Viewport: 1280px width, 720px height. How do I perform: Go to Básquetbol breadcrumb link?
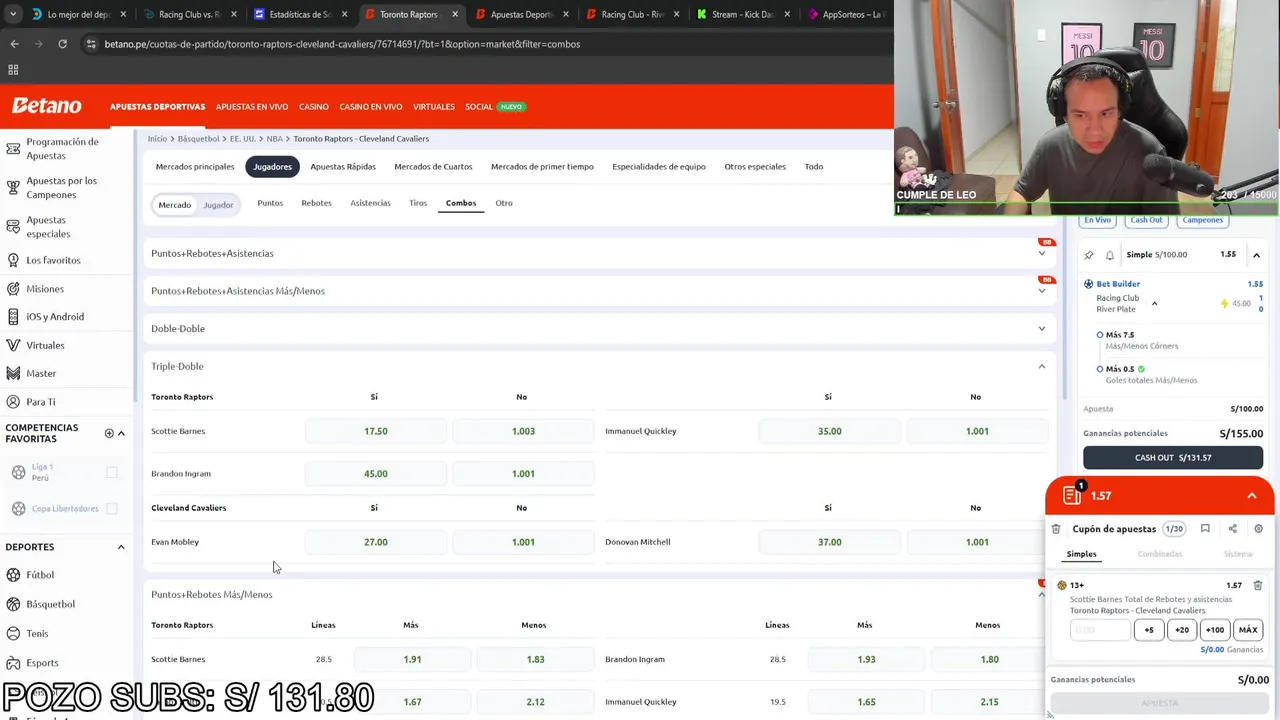coord(198,139)
